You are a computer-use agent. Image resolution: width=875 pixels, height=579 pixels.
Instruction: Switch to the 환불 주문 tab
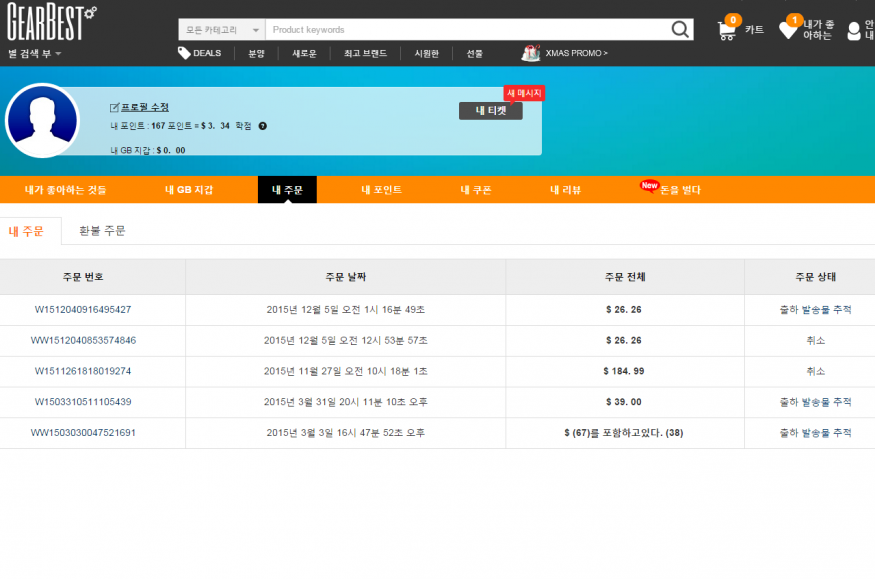(102, 231)
